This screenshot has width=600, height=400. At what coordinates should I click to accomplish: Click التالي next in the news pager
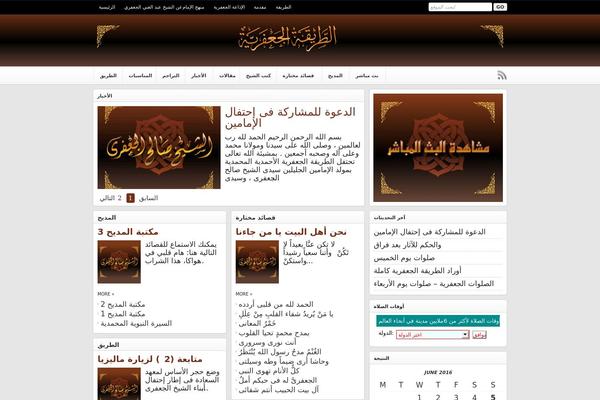pos(107,198)
